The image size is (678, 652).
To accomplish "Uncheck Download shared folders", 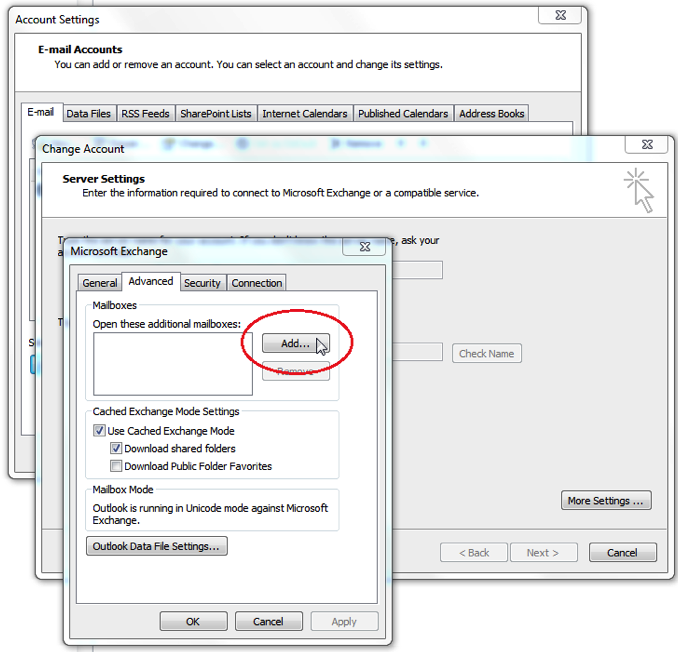I will point(116,448).
